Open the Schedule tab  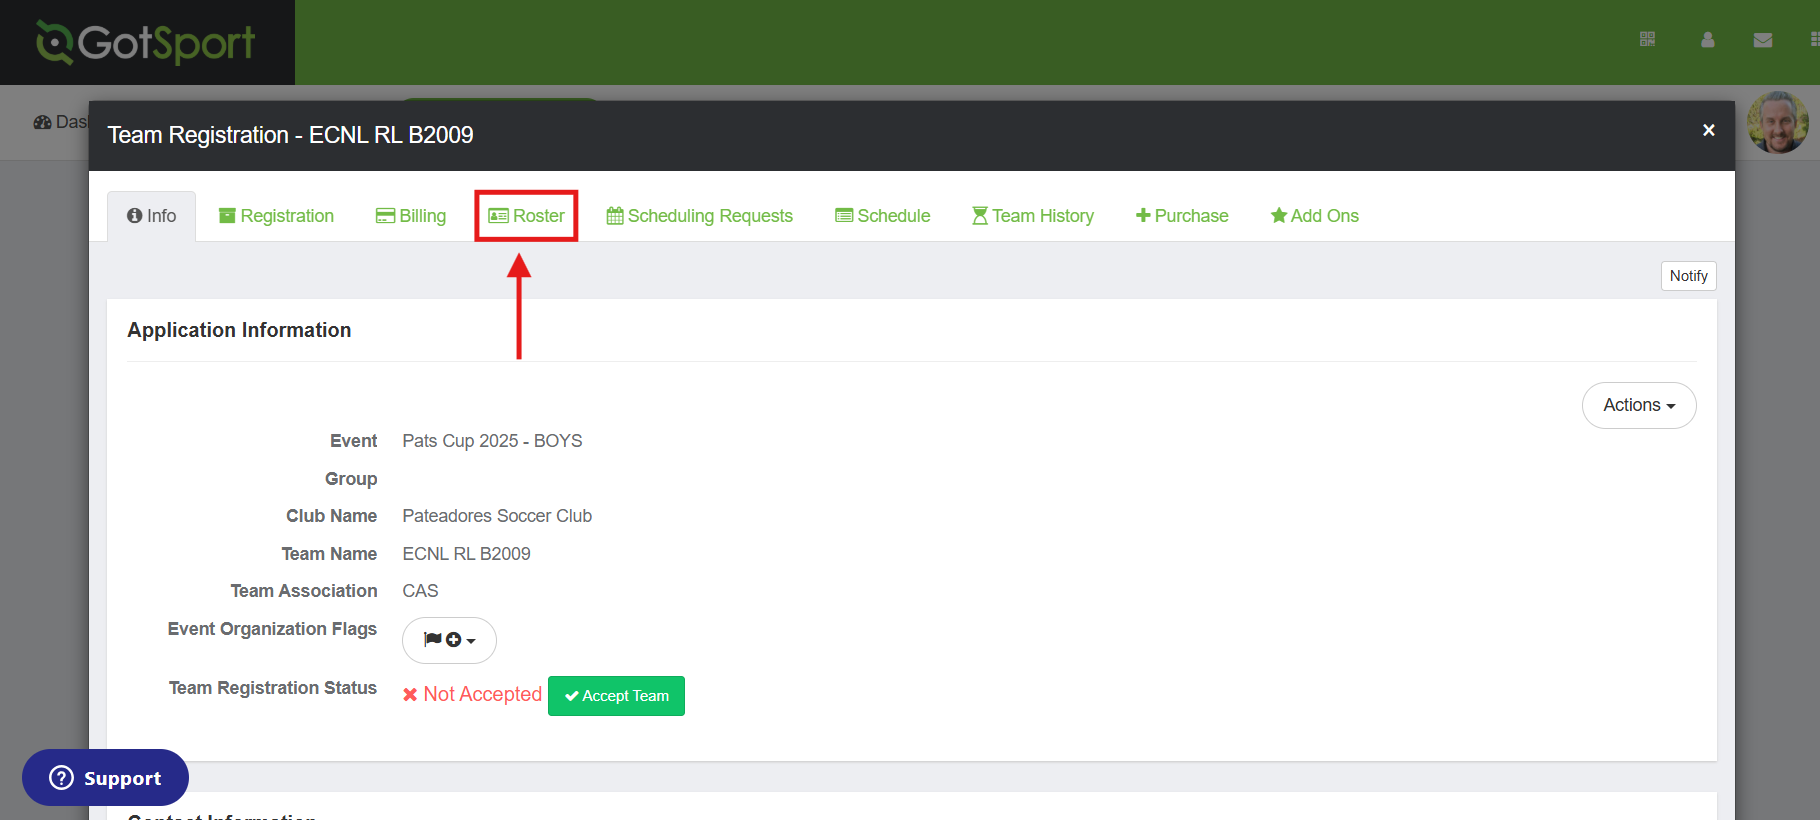pos(882,216)
